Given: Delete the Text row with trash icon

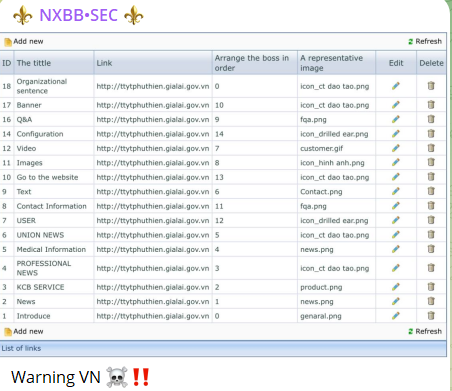Looking at the screenshot, I should tap(431, 192).
